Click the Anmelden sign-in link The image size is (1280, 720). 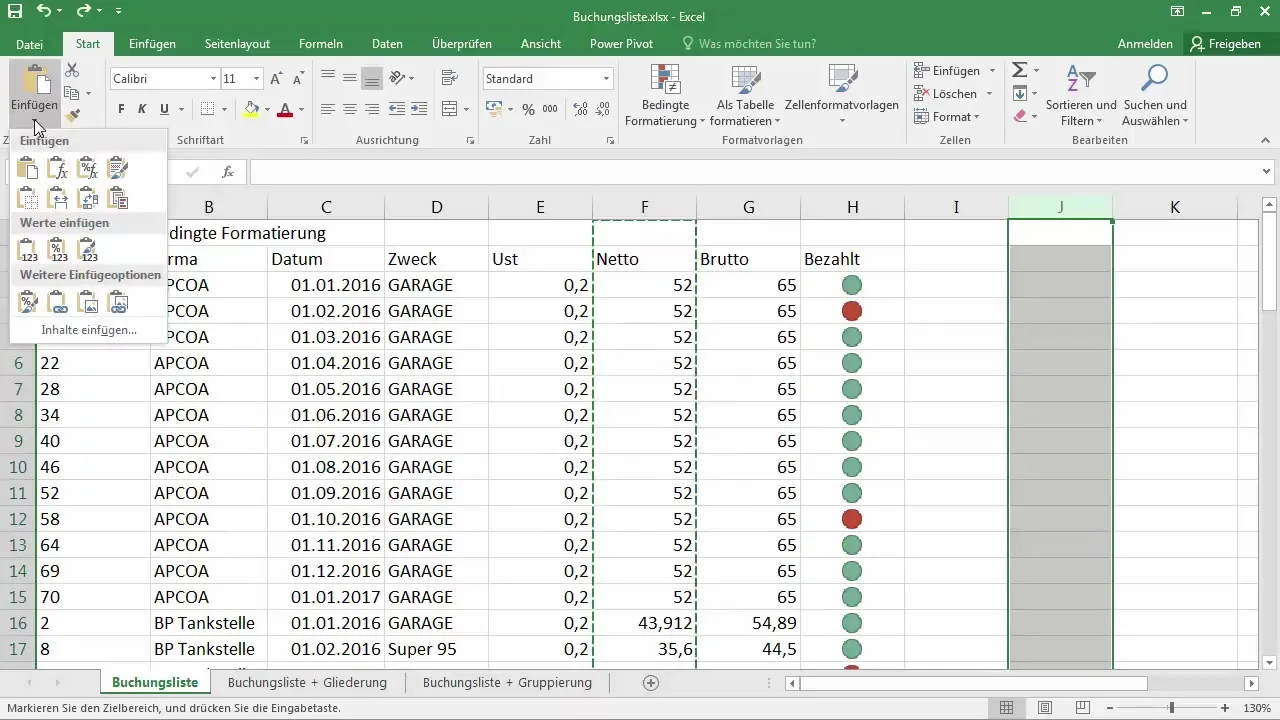[1145, 44]
